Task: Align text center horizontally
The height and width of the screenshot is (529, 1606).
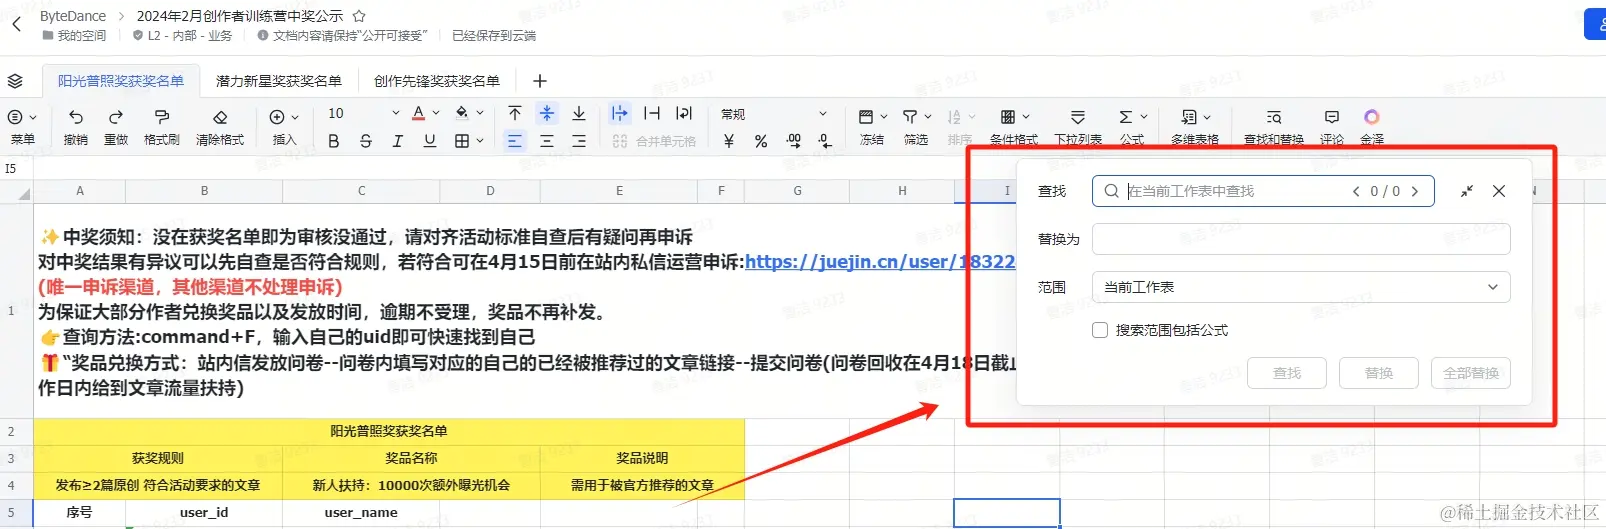Action: click(547, 141)
